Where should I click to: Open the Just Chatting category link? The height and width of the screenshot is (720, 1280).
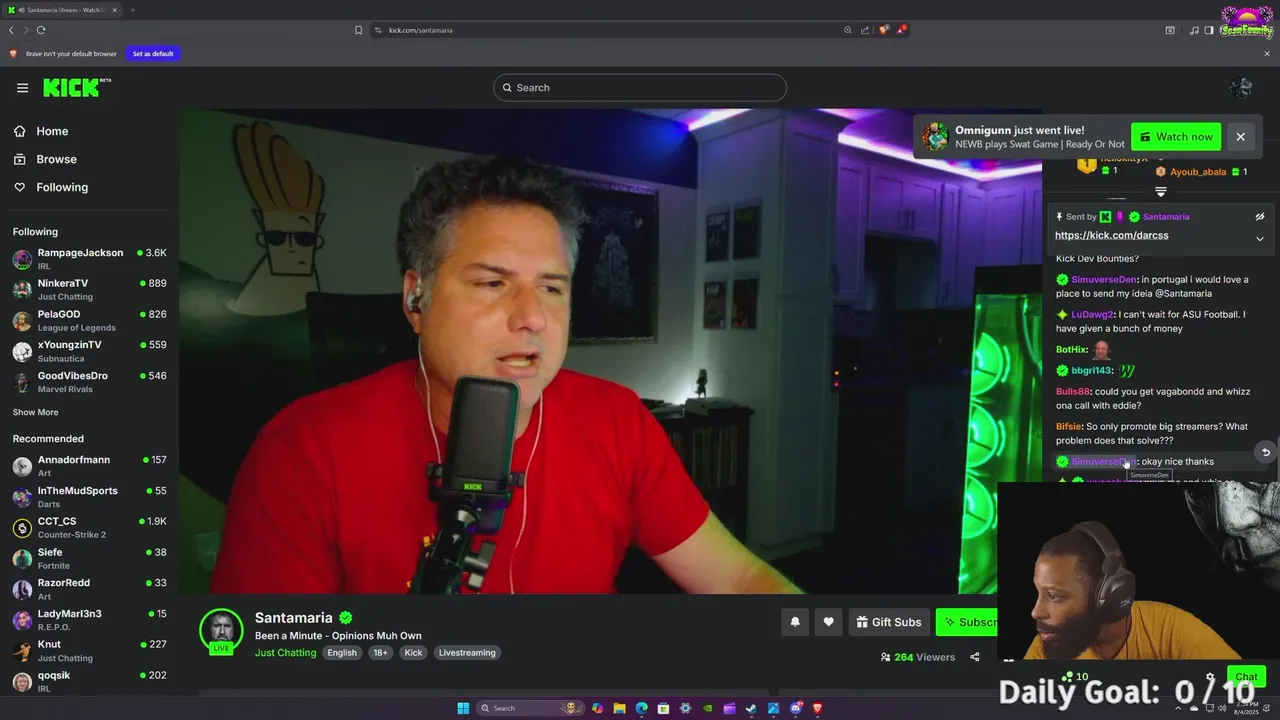click(x=285, y=653)
